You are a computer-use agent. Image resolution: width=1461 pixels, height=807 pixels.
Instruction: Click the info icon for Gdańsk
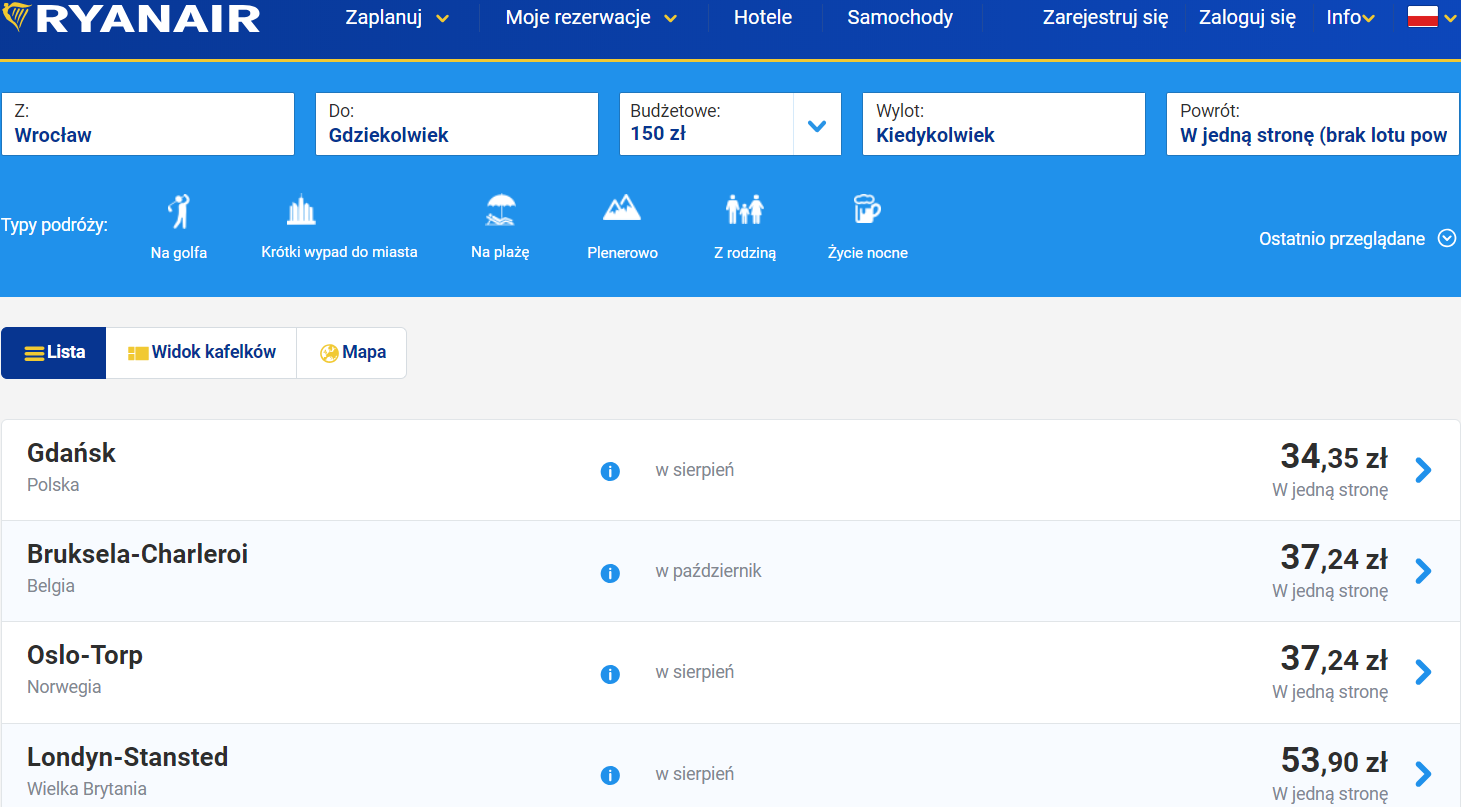pos(610,471)
